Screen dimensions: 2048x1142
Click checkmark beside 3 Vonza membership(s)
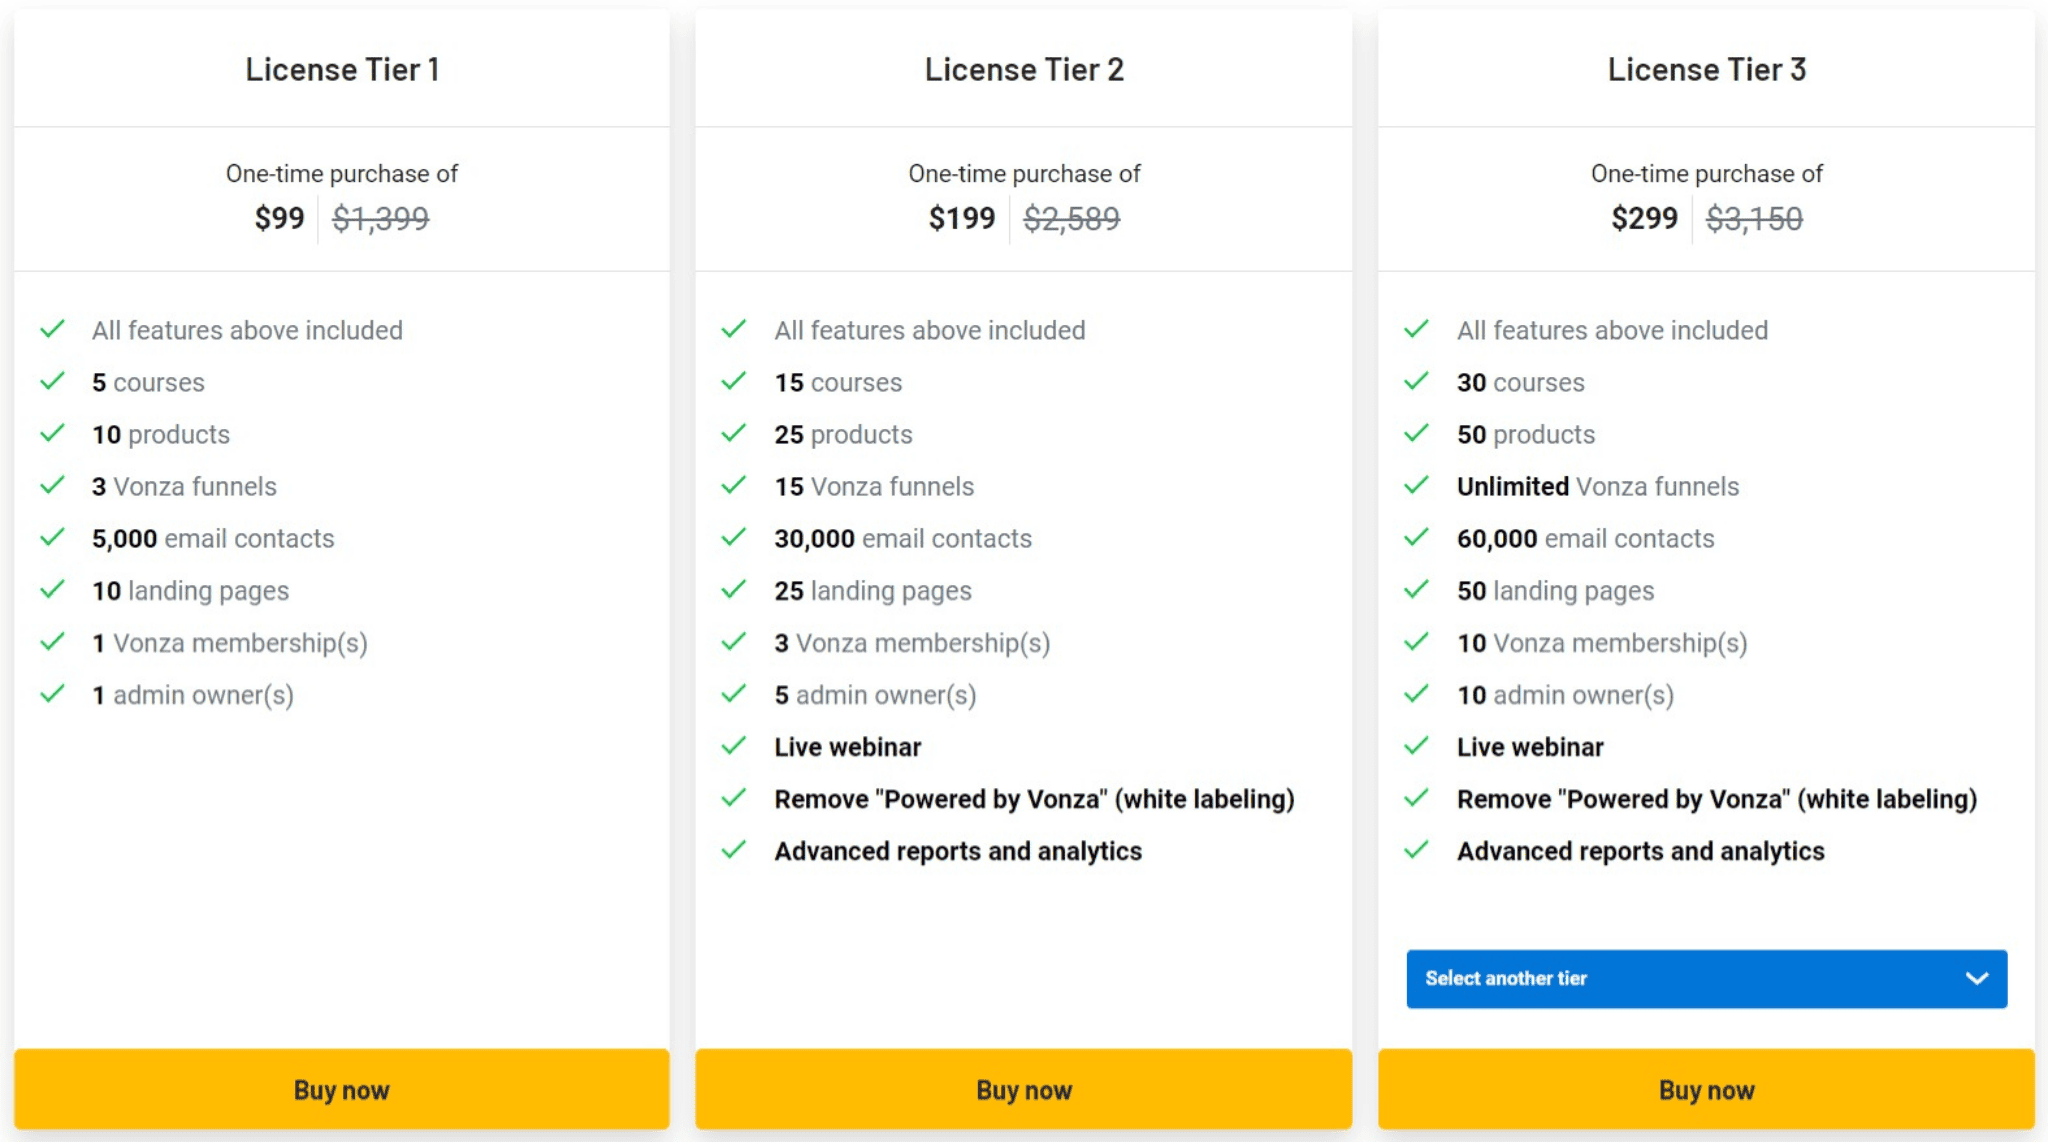click(734, 641)
